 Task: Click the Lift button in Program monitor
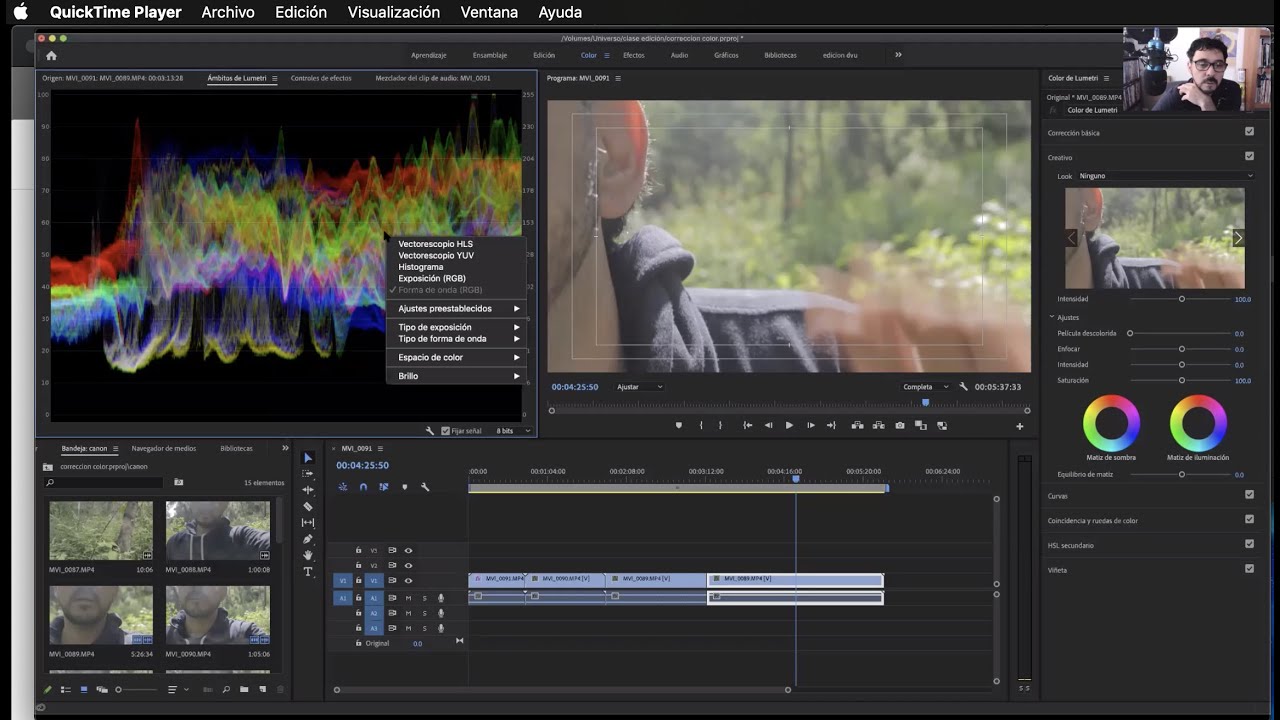(858, 425)
